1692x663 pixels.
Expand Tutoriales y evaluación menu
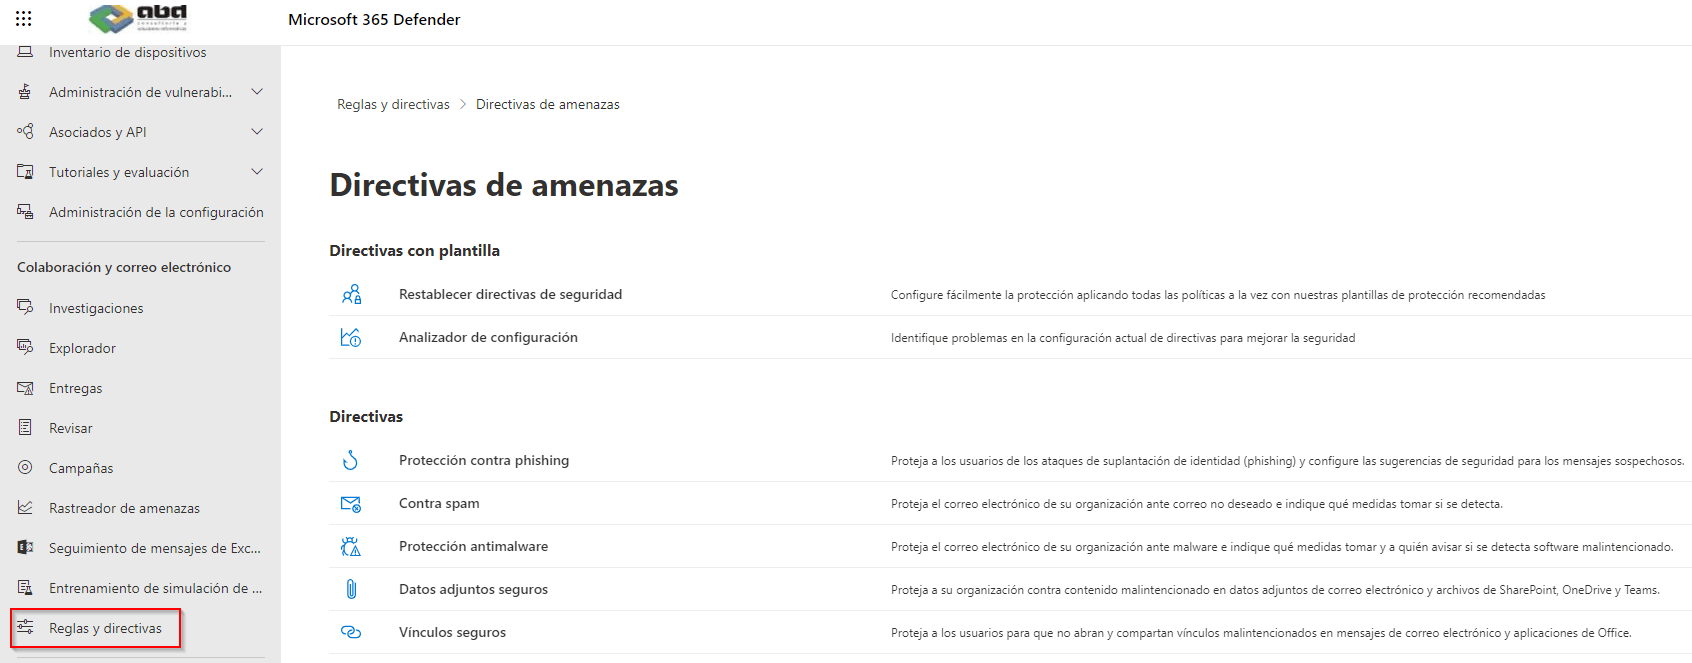click(257, 172)
